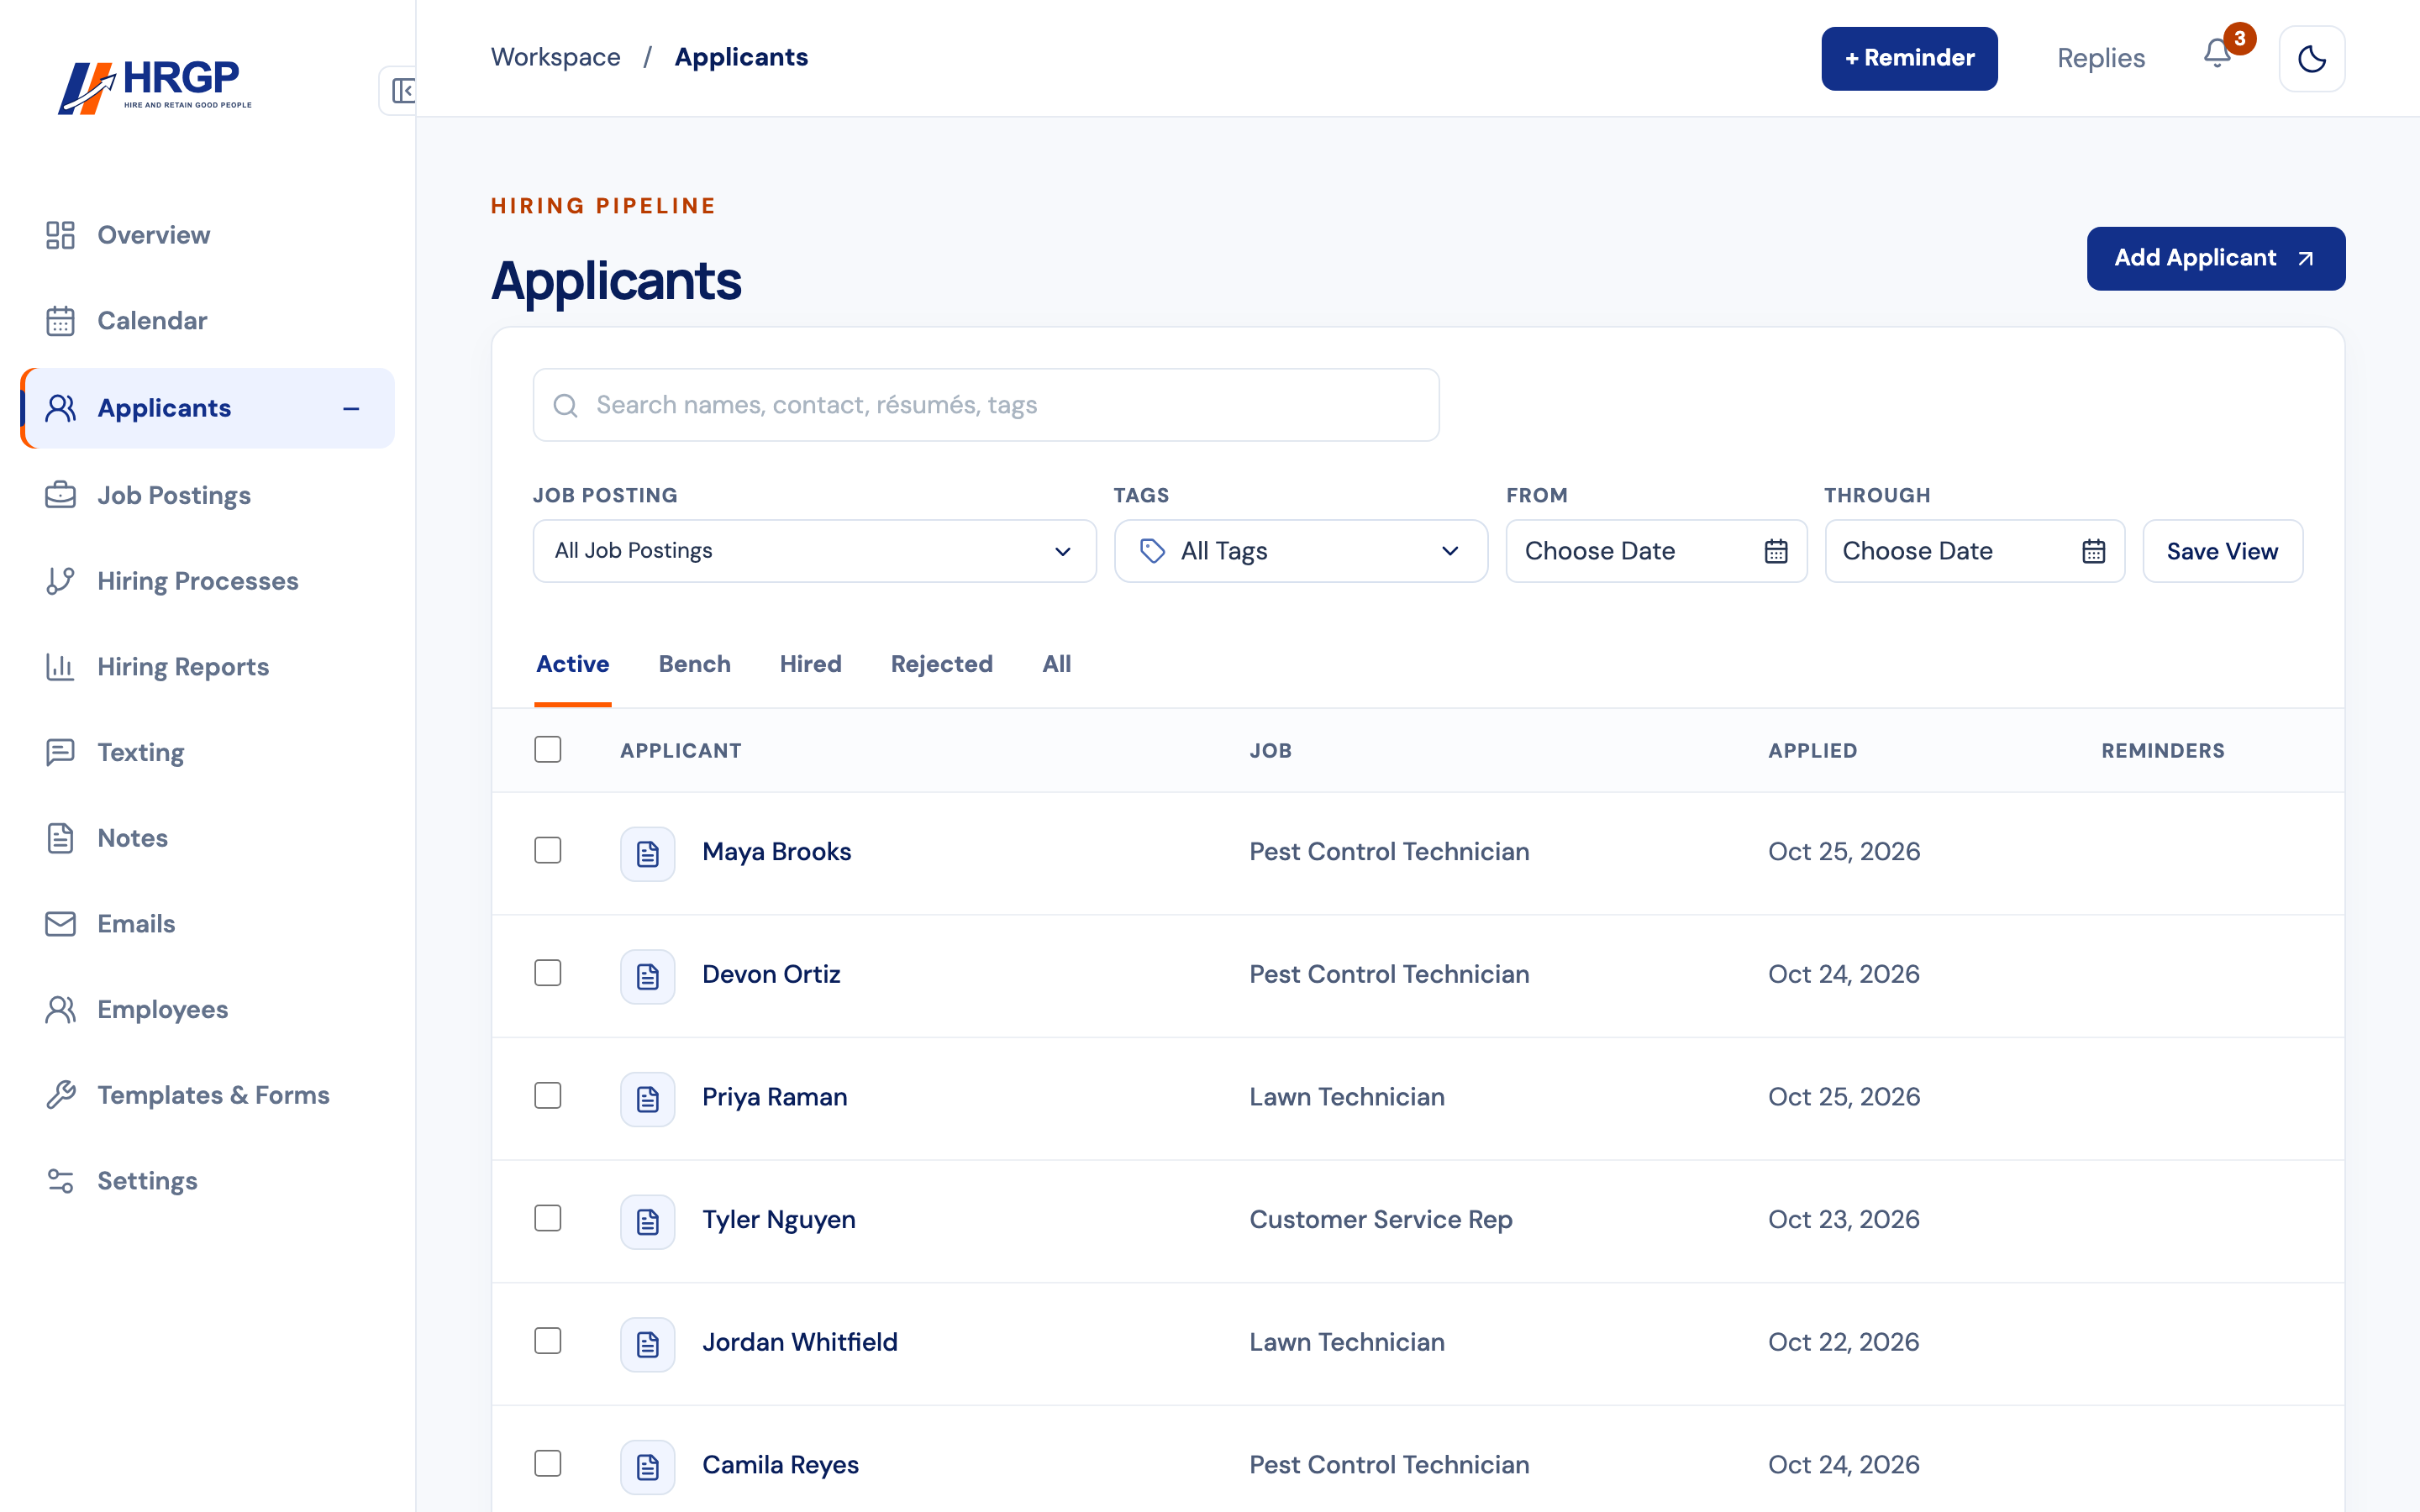Click the HRGP logo

coord(155,87)
